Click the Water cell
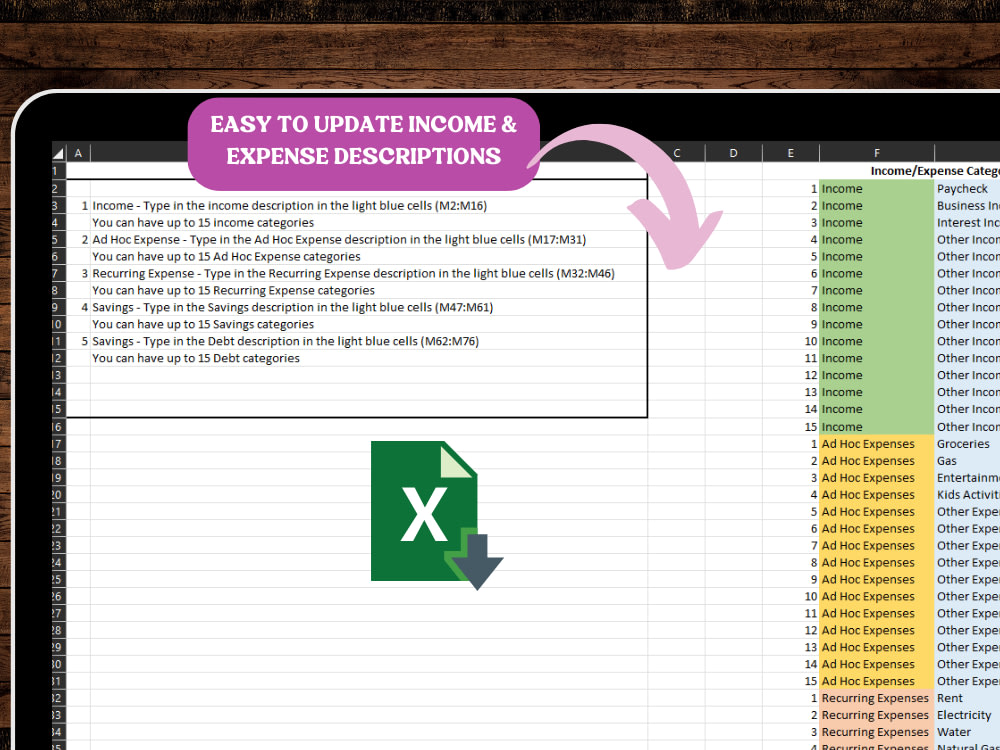 pyautogui.click(x=958, y=732)
